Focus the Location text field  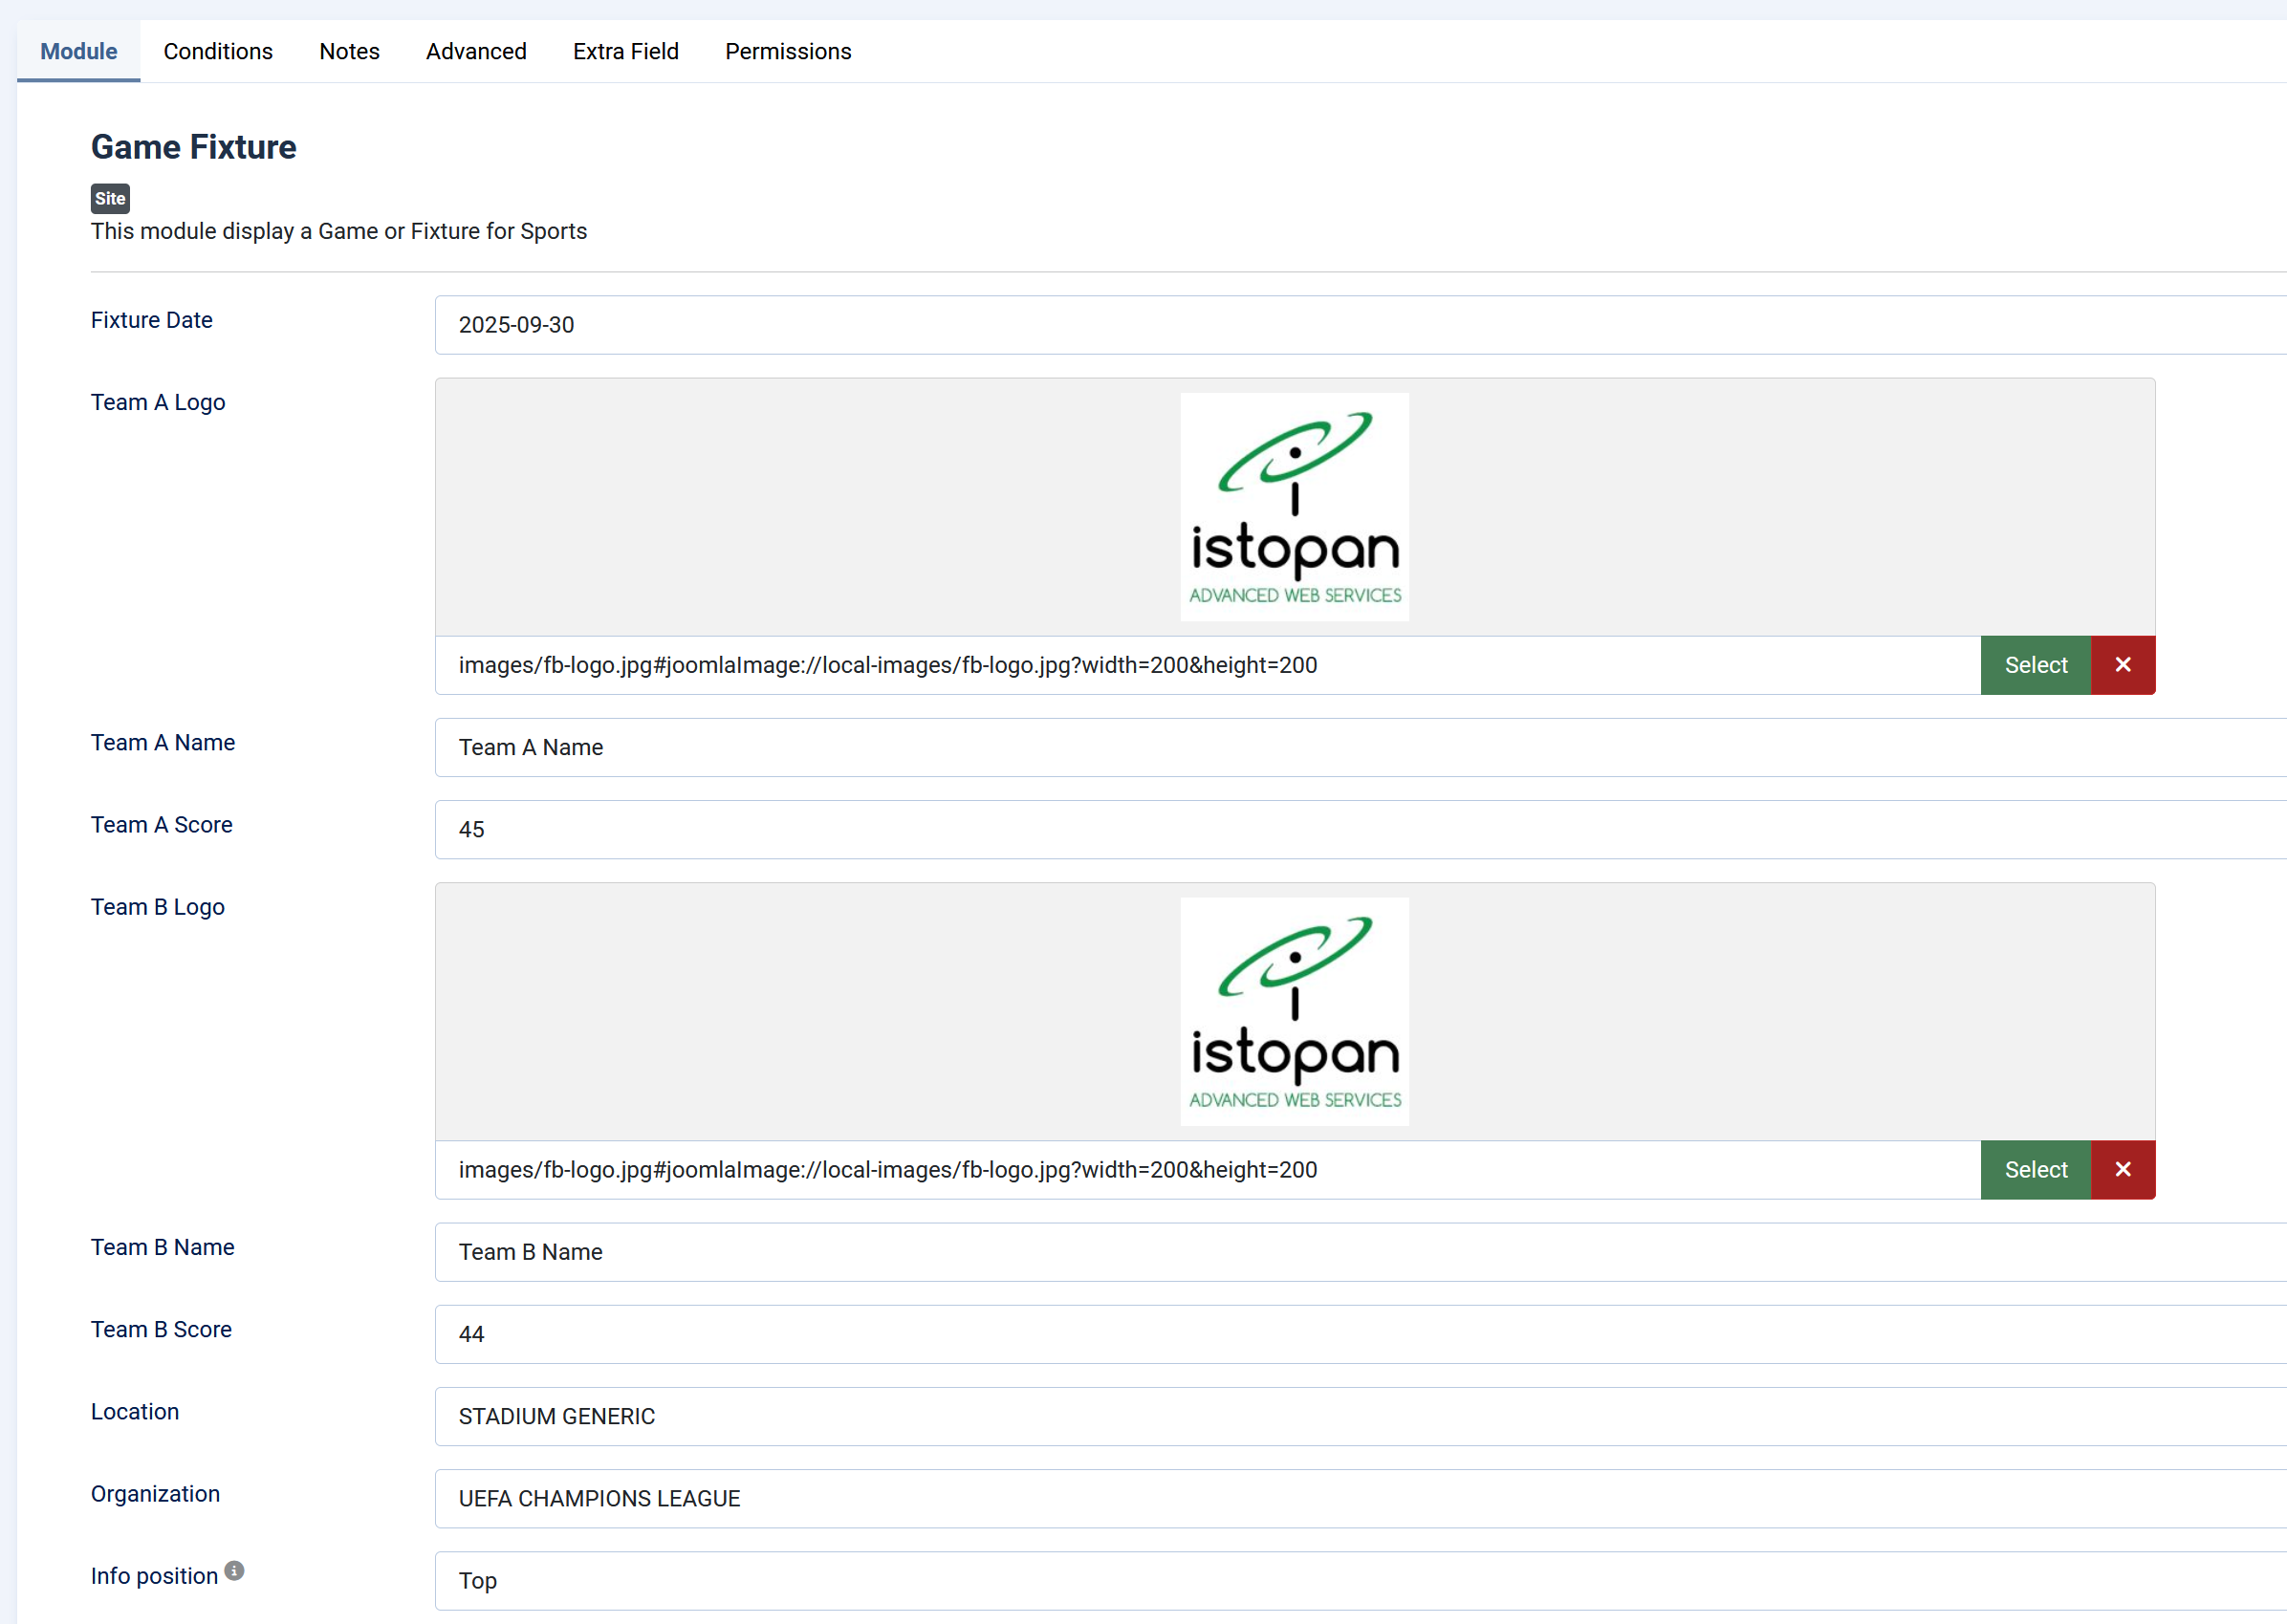[1360, 1416]
